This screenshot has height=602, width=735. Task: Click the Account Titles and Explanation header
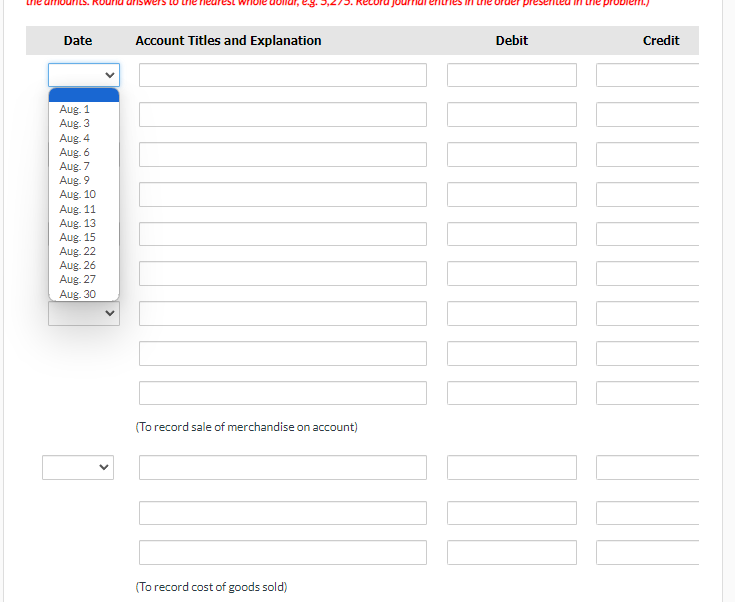[x=228, y=41]
